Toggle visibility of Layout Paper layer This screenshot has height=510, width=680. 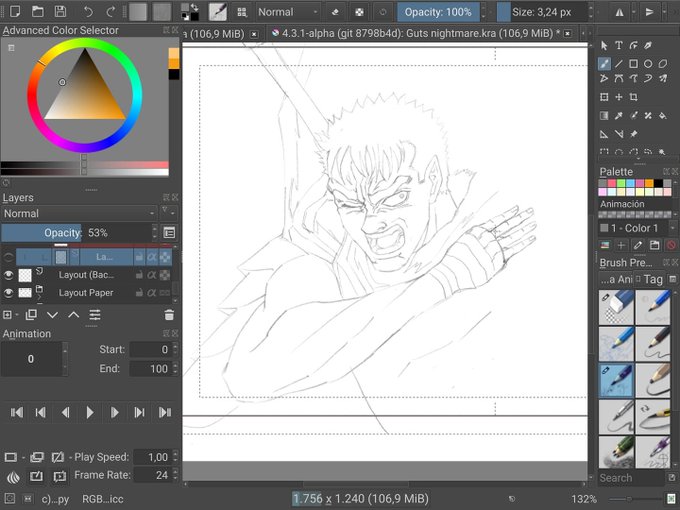click(8, 293)
